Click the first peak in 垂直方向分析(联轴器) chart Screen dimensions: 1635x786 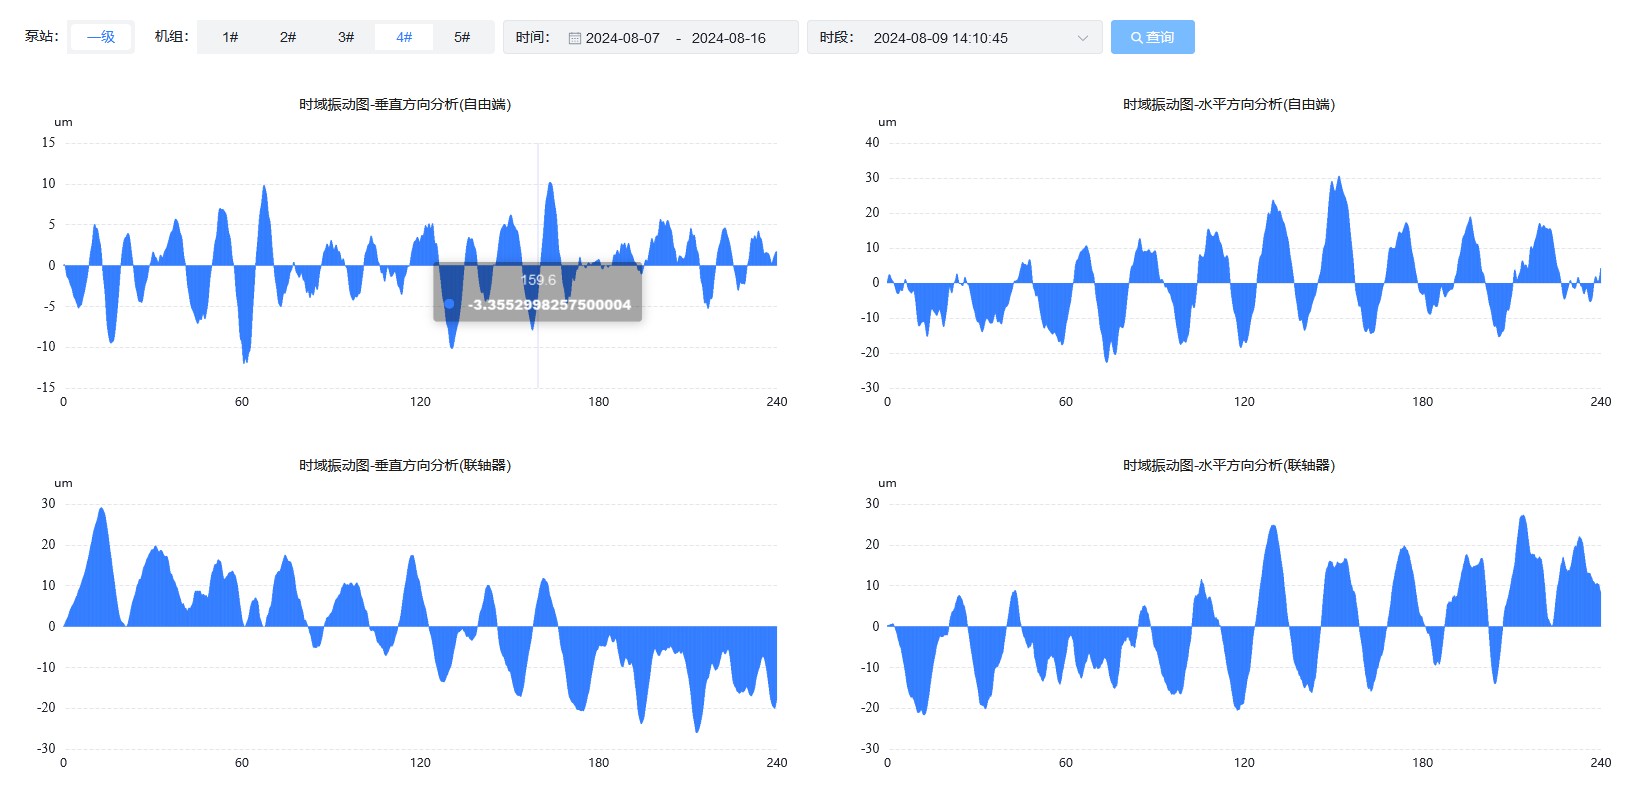[101, 512]
